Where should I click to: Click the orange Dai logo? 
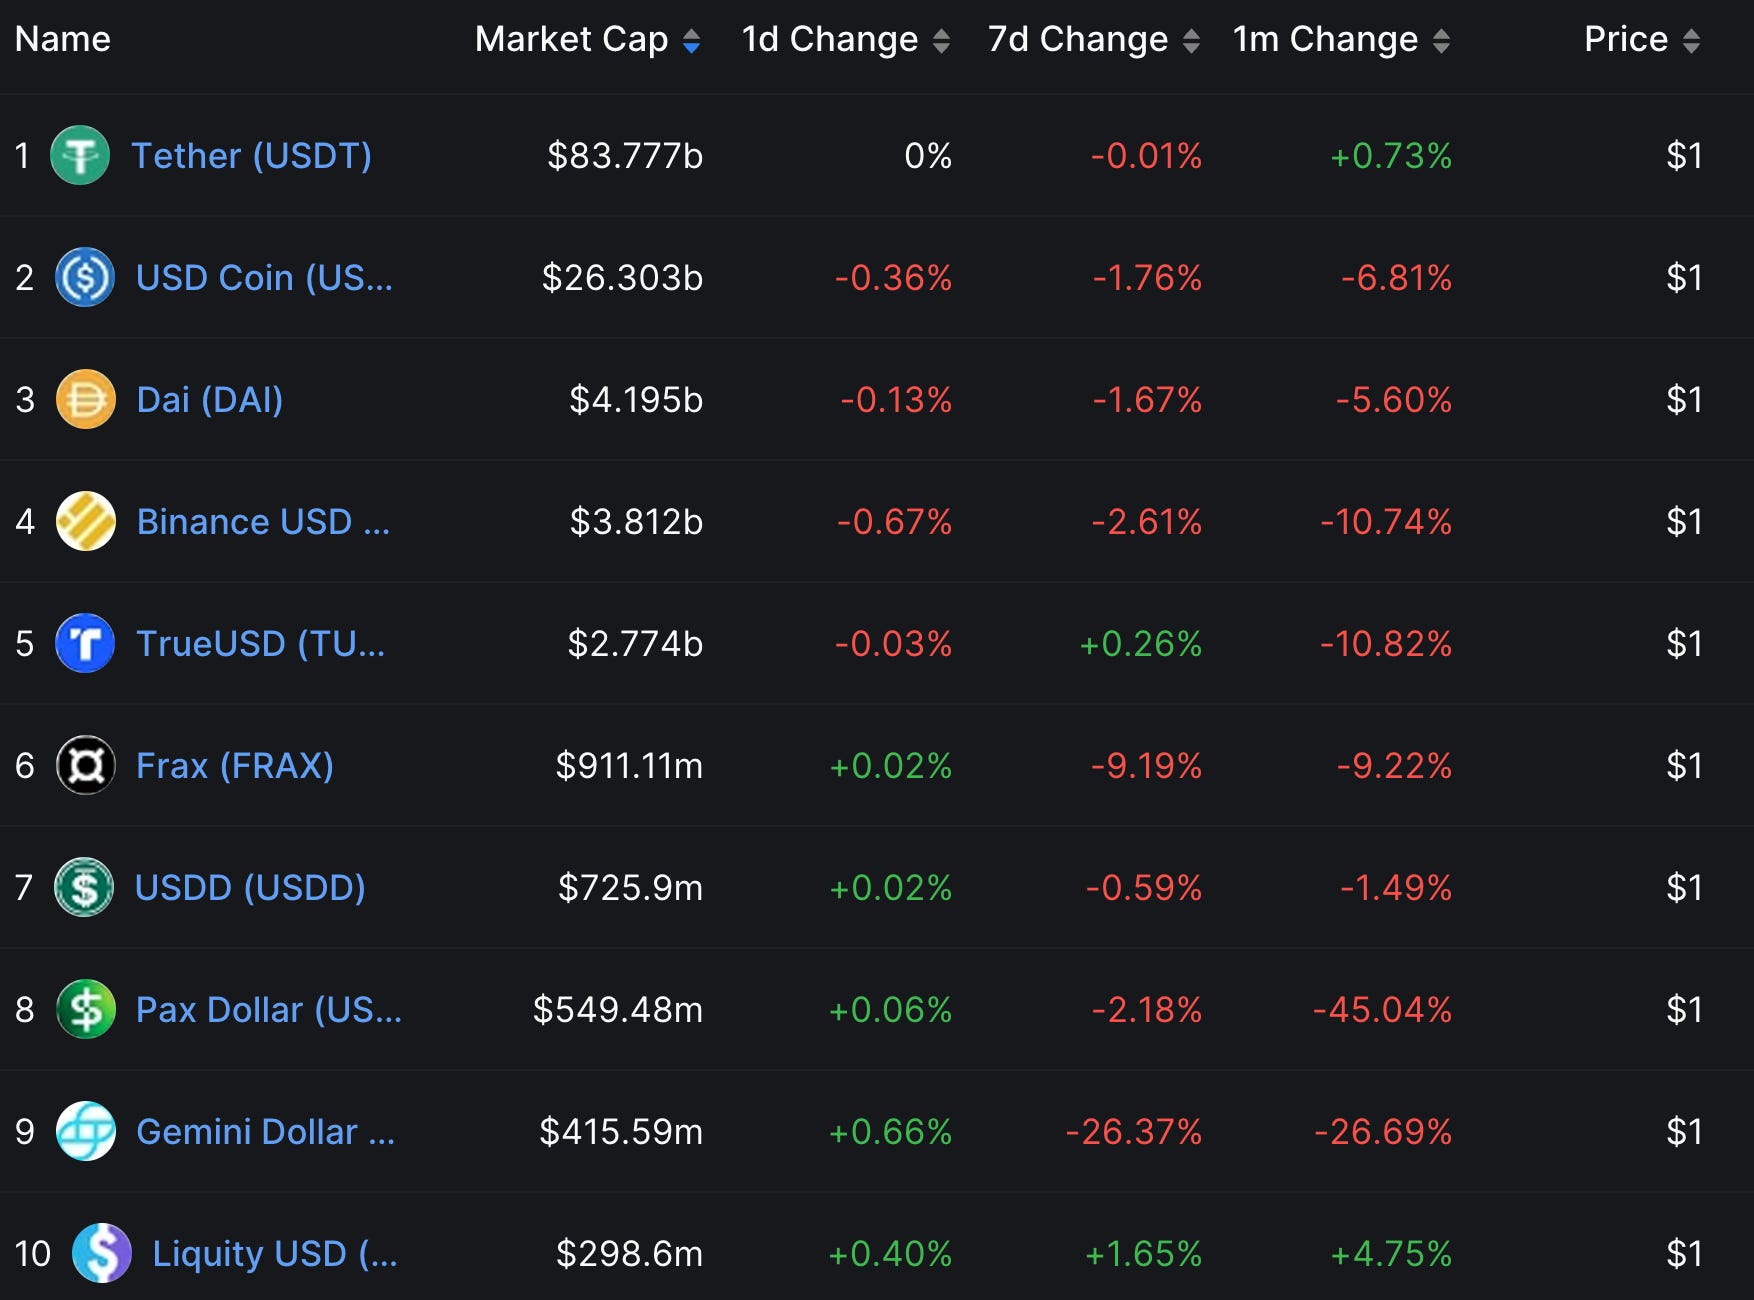(84, 400)
